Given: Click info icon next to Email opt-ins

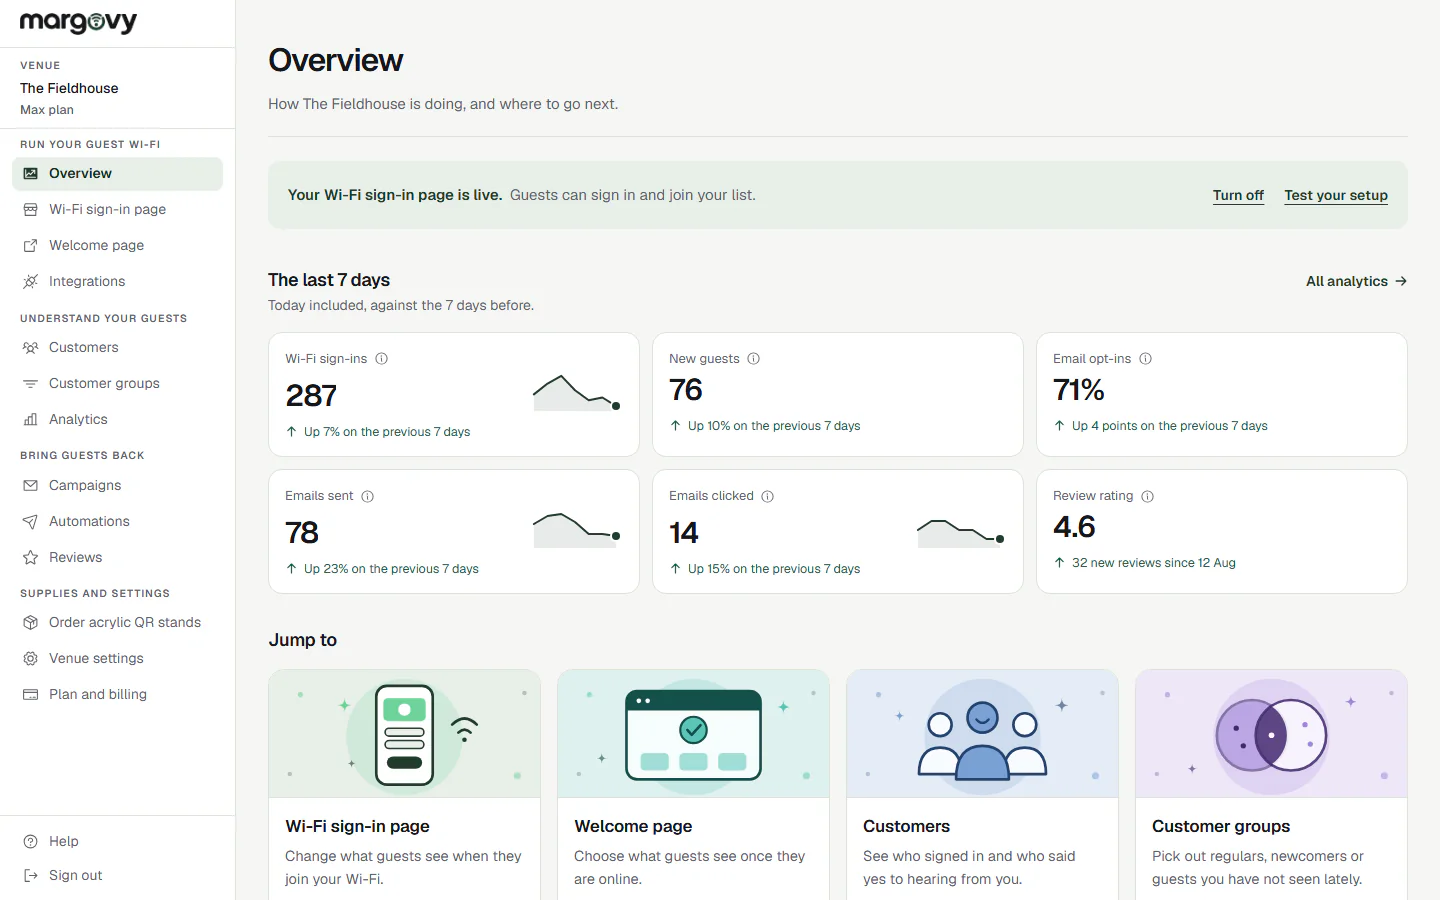Looking at the screenshot, I should click(1146, 358).
